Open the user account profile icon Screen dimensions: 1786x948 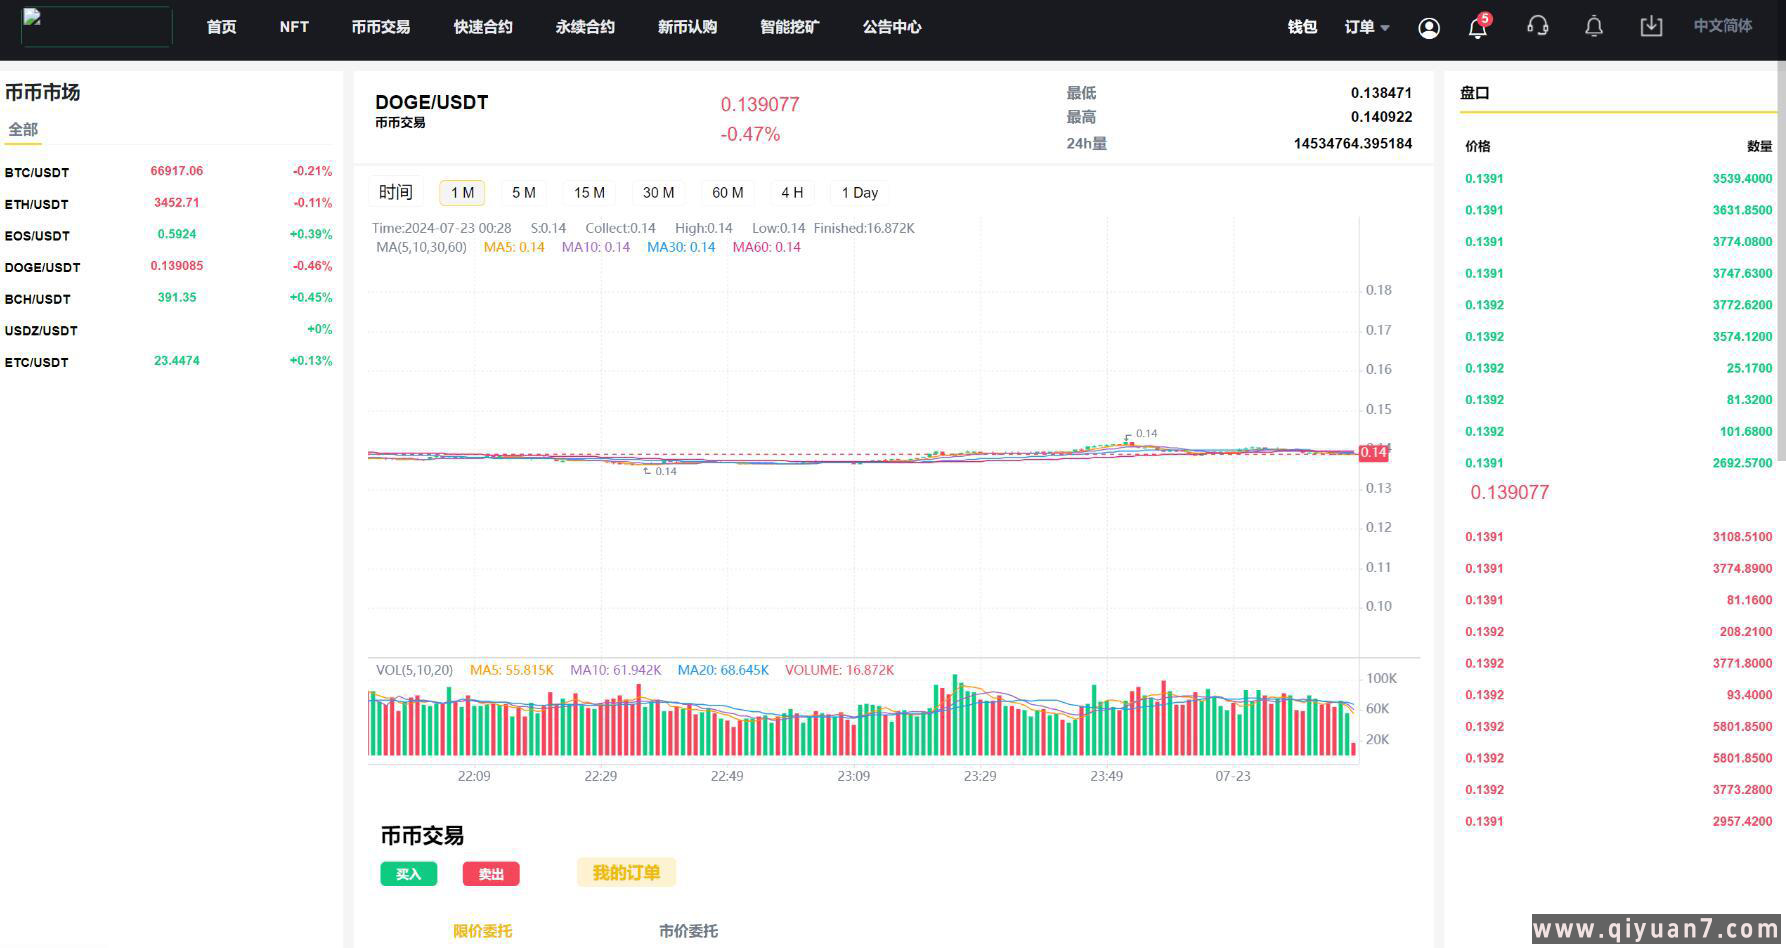[x=1429, y=28]
